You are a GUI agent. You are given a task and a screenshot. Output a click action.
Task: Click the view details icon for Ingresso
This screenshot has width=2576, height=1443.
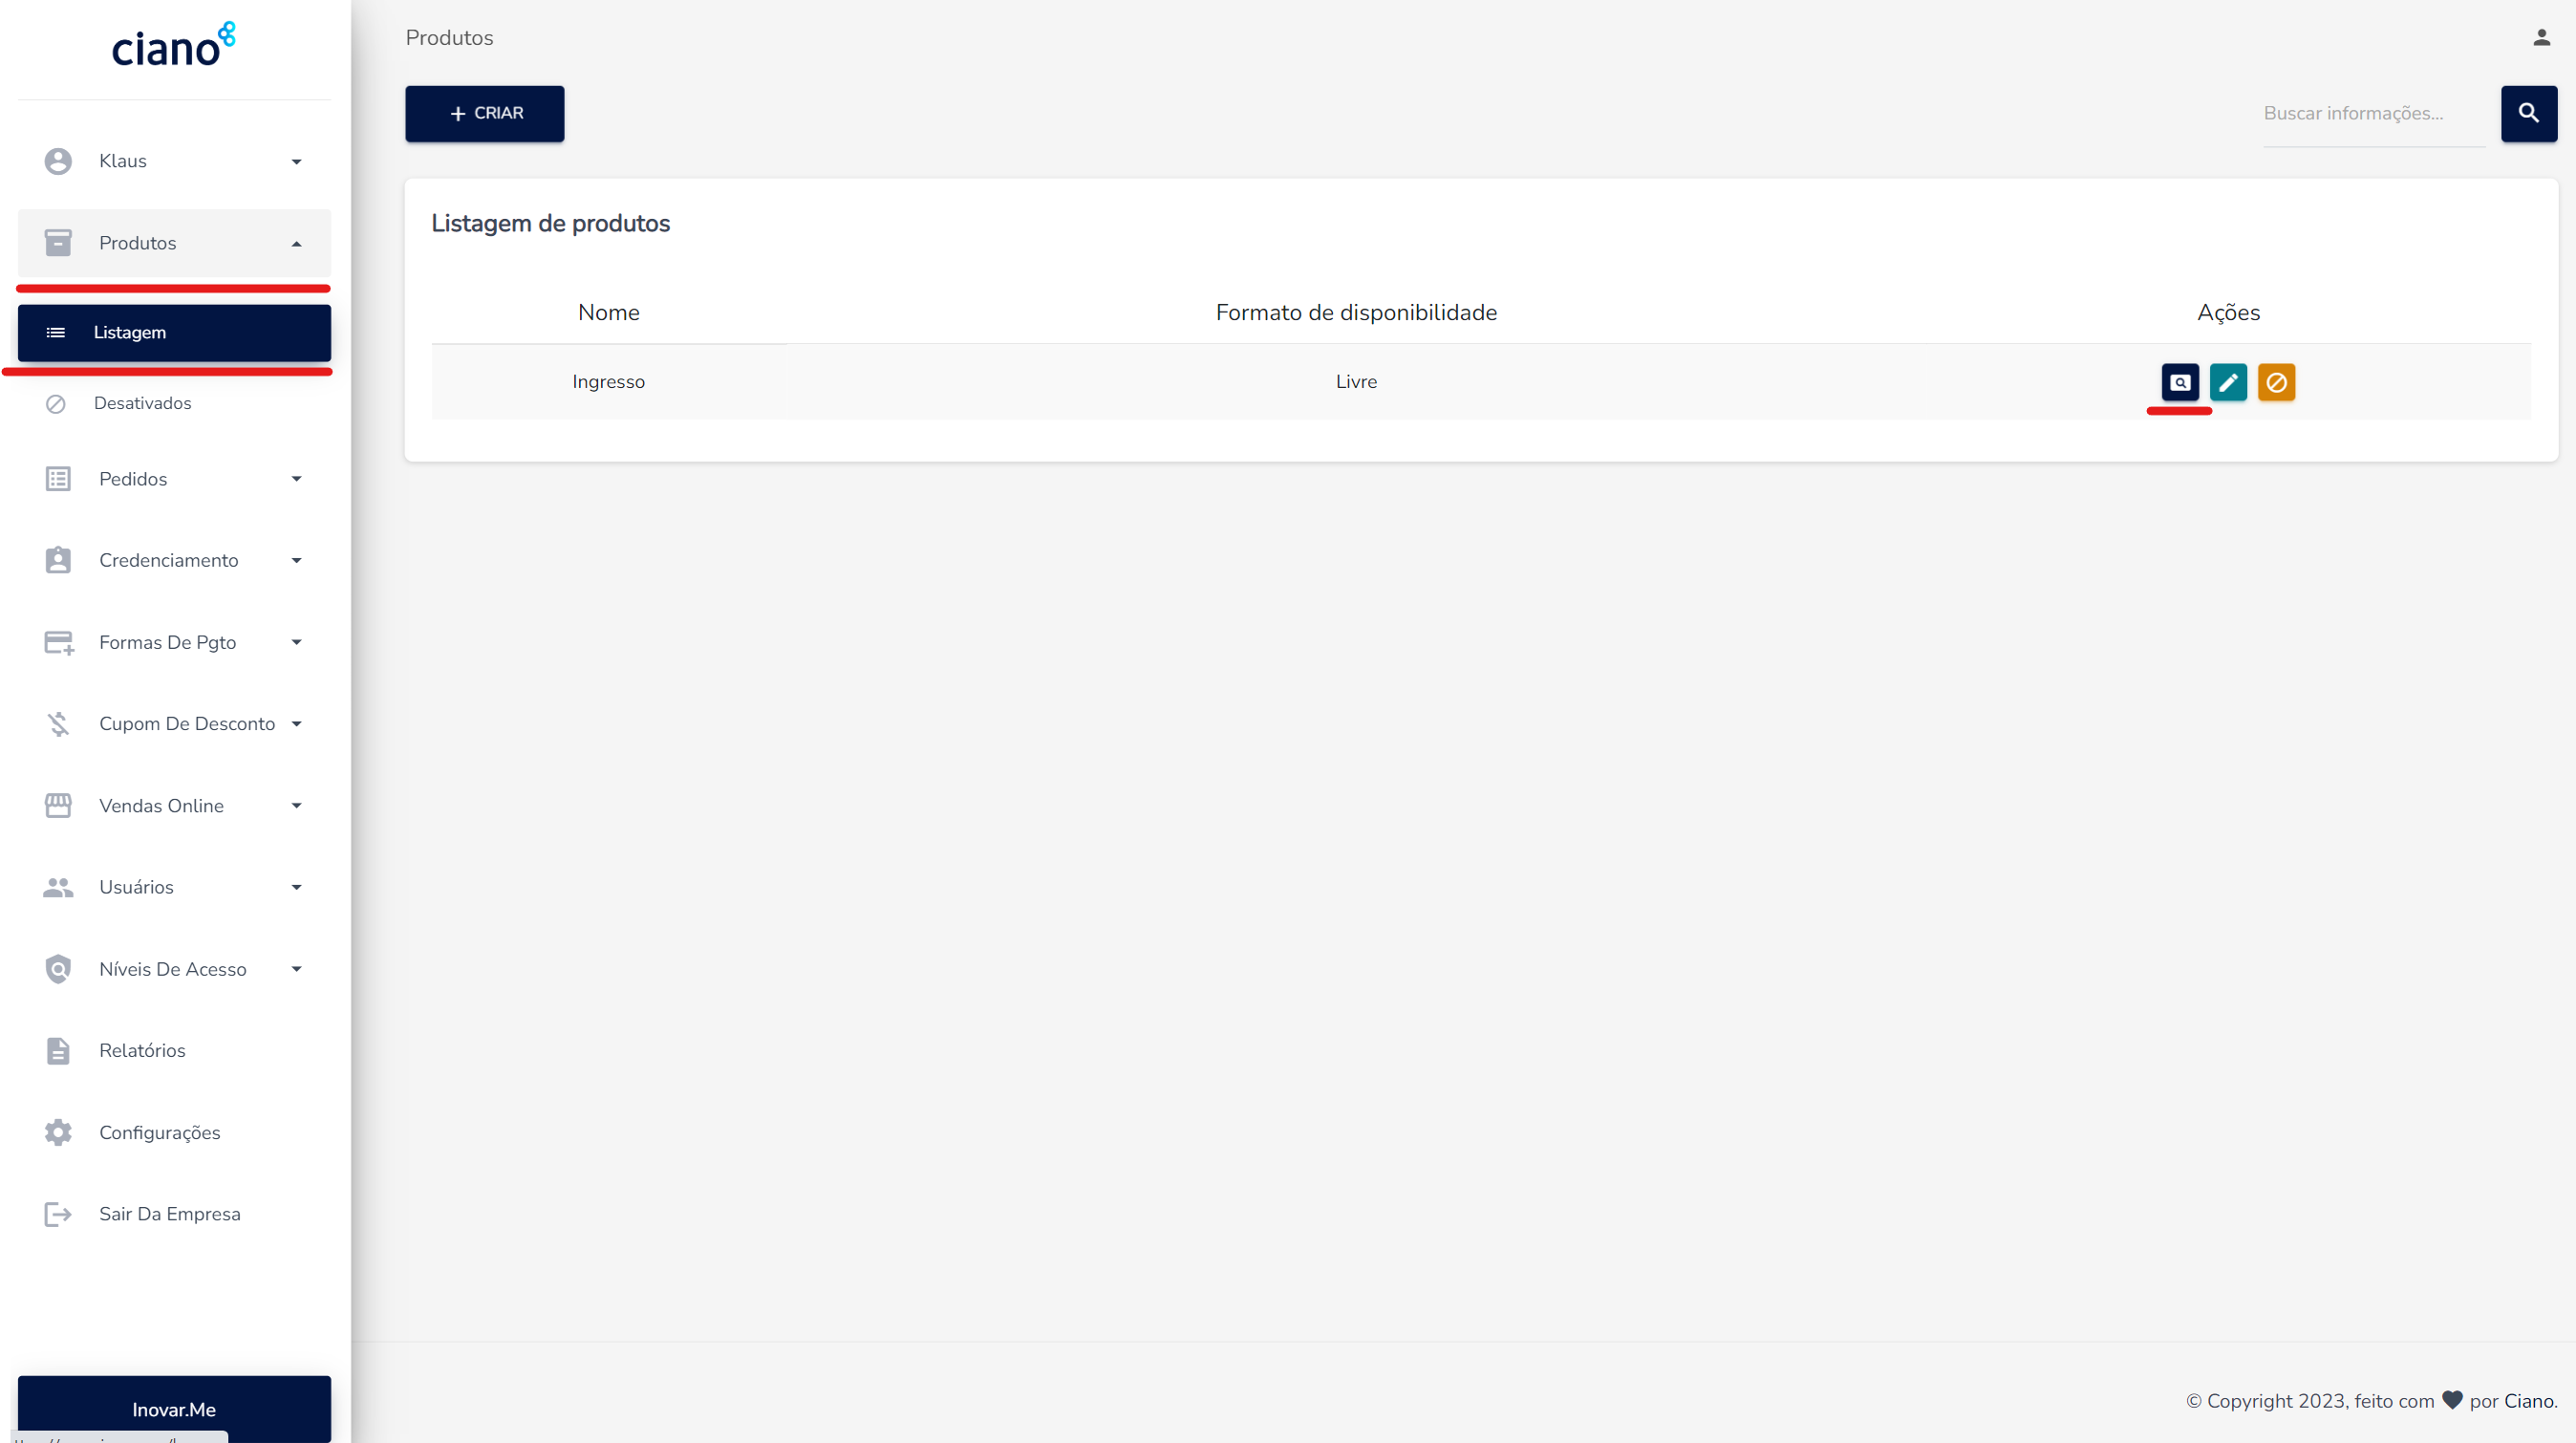(2180, 382)
